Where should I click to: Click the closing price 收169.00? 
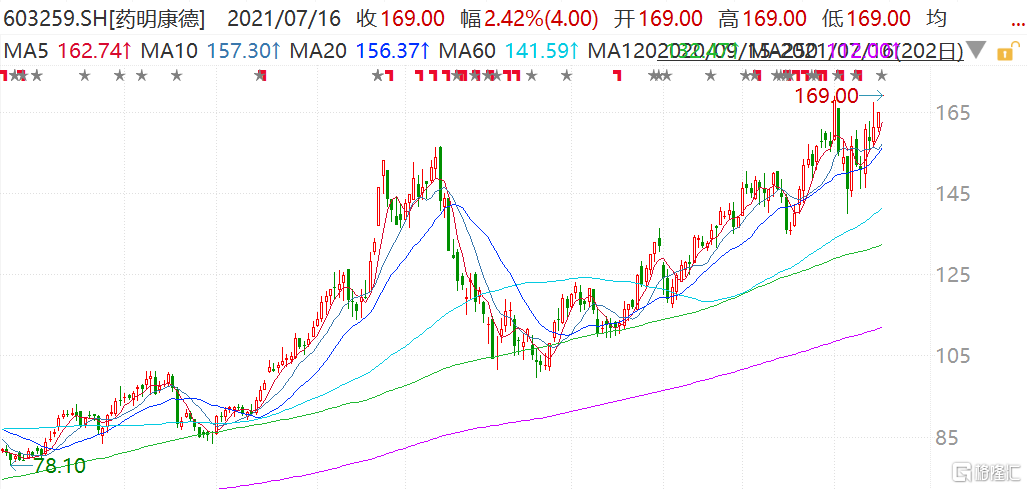coord(401,19)
